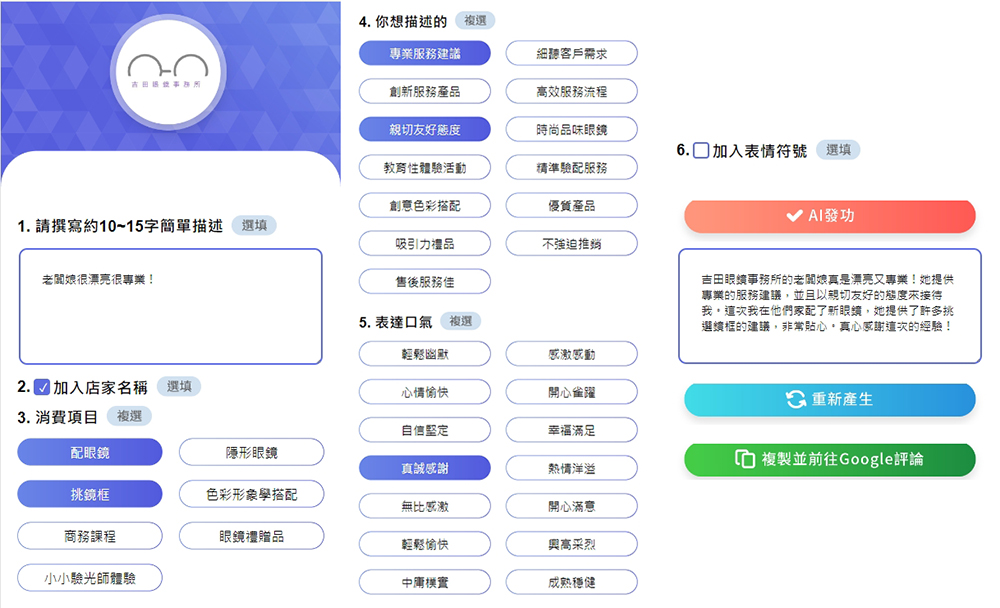Image resolution: width=1000 pixels, height=608 pixels.
Task: Select the 色彩形象學搭配 item
Action: click(252, 494)
